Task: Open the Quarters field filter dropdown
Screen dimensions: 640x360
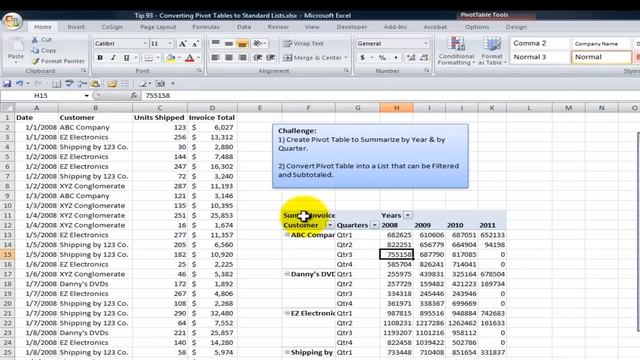Action: (x=374, y=225)
